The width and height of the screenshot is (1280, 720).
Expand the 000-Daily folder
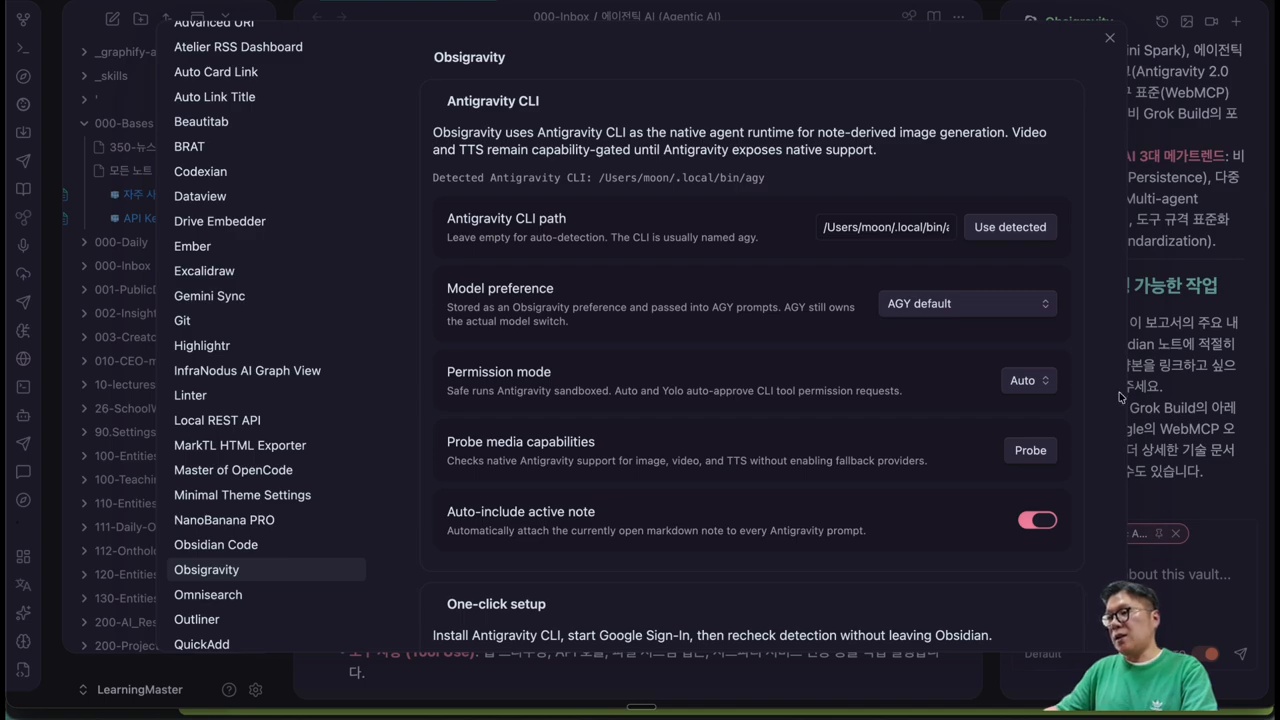115,242
